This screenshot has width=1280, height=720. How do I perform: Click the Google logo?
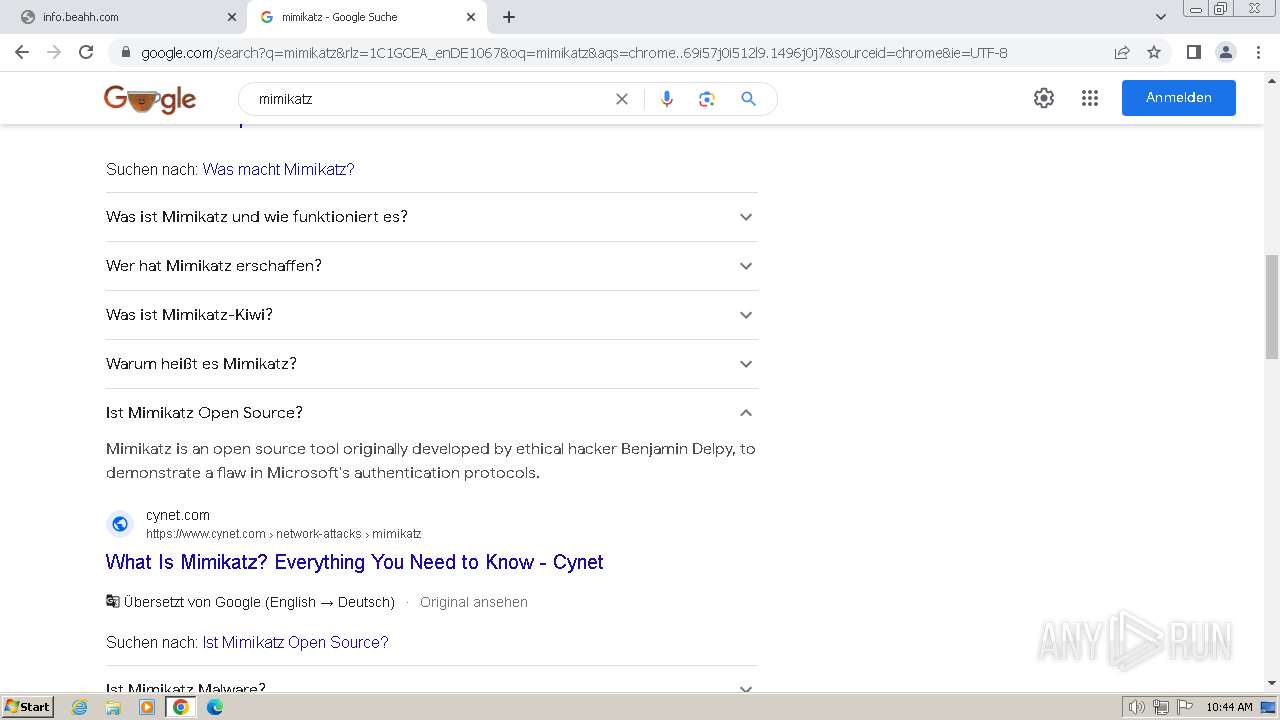click(150, 99)
